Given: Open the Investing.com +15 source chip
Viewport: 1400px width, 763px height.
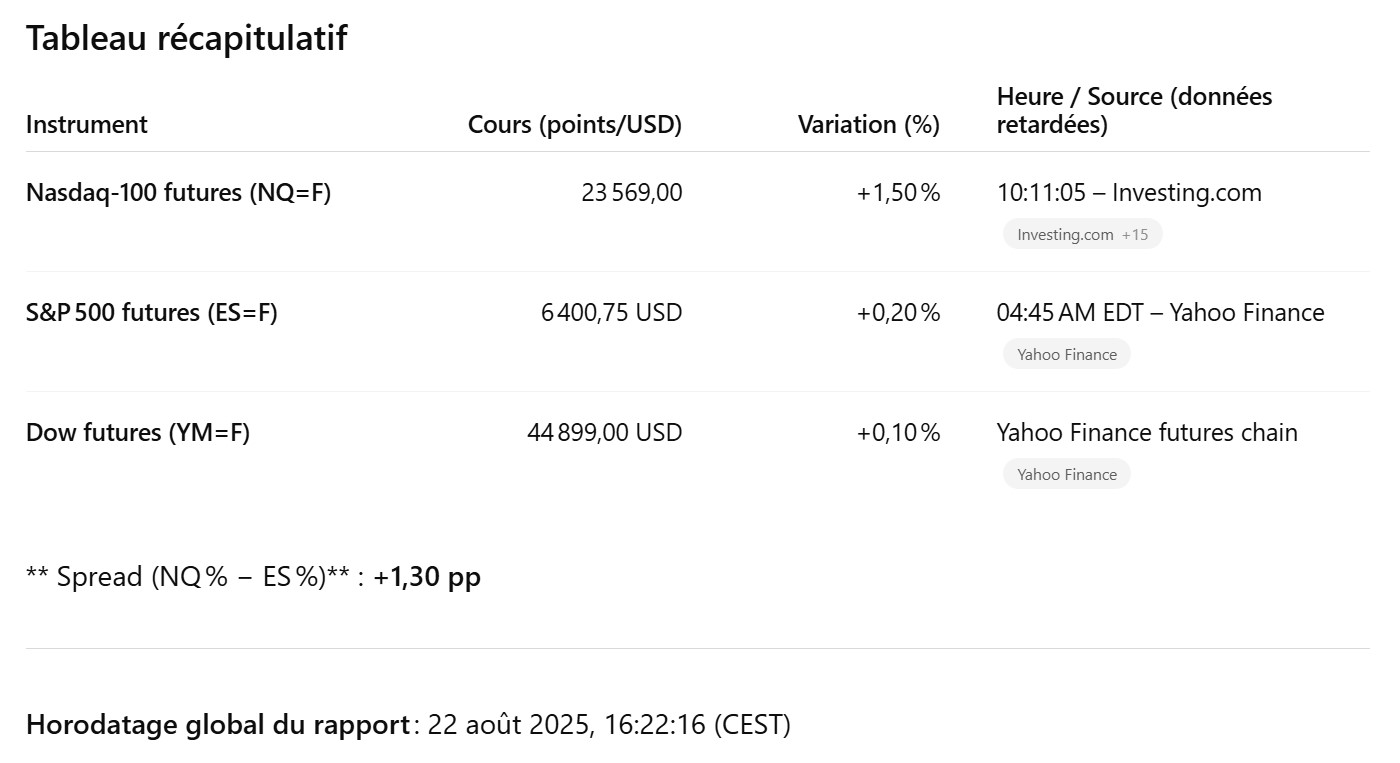Looking at the screenshot, I should 1082,235.
